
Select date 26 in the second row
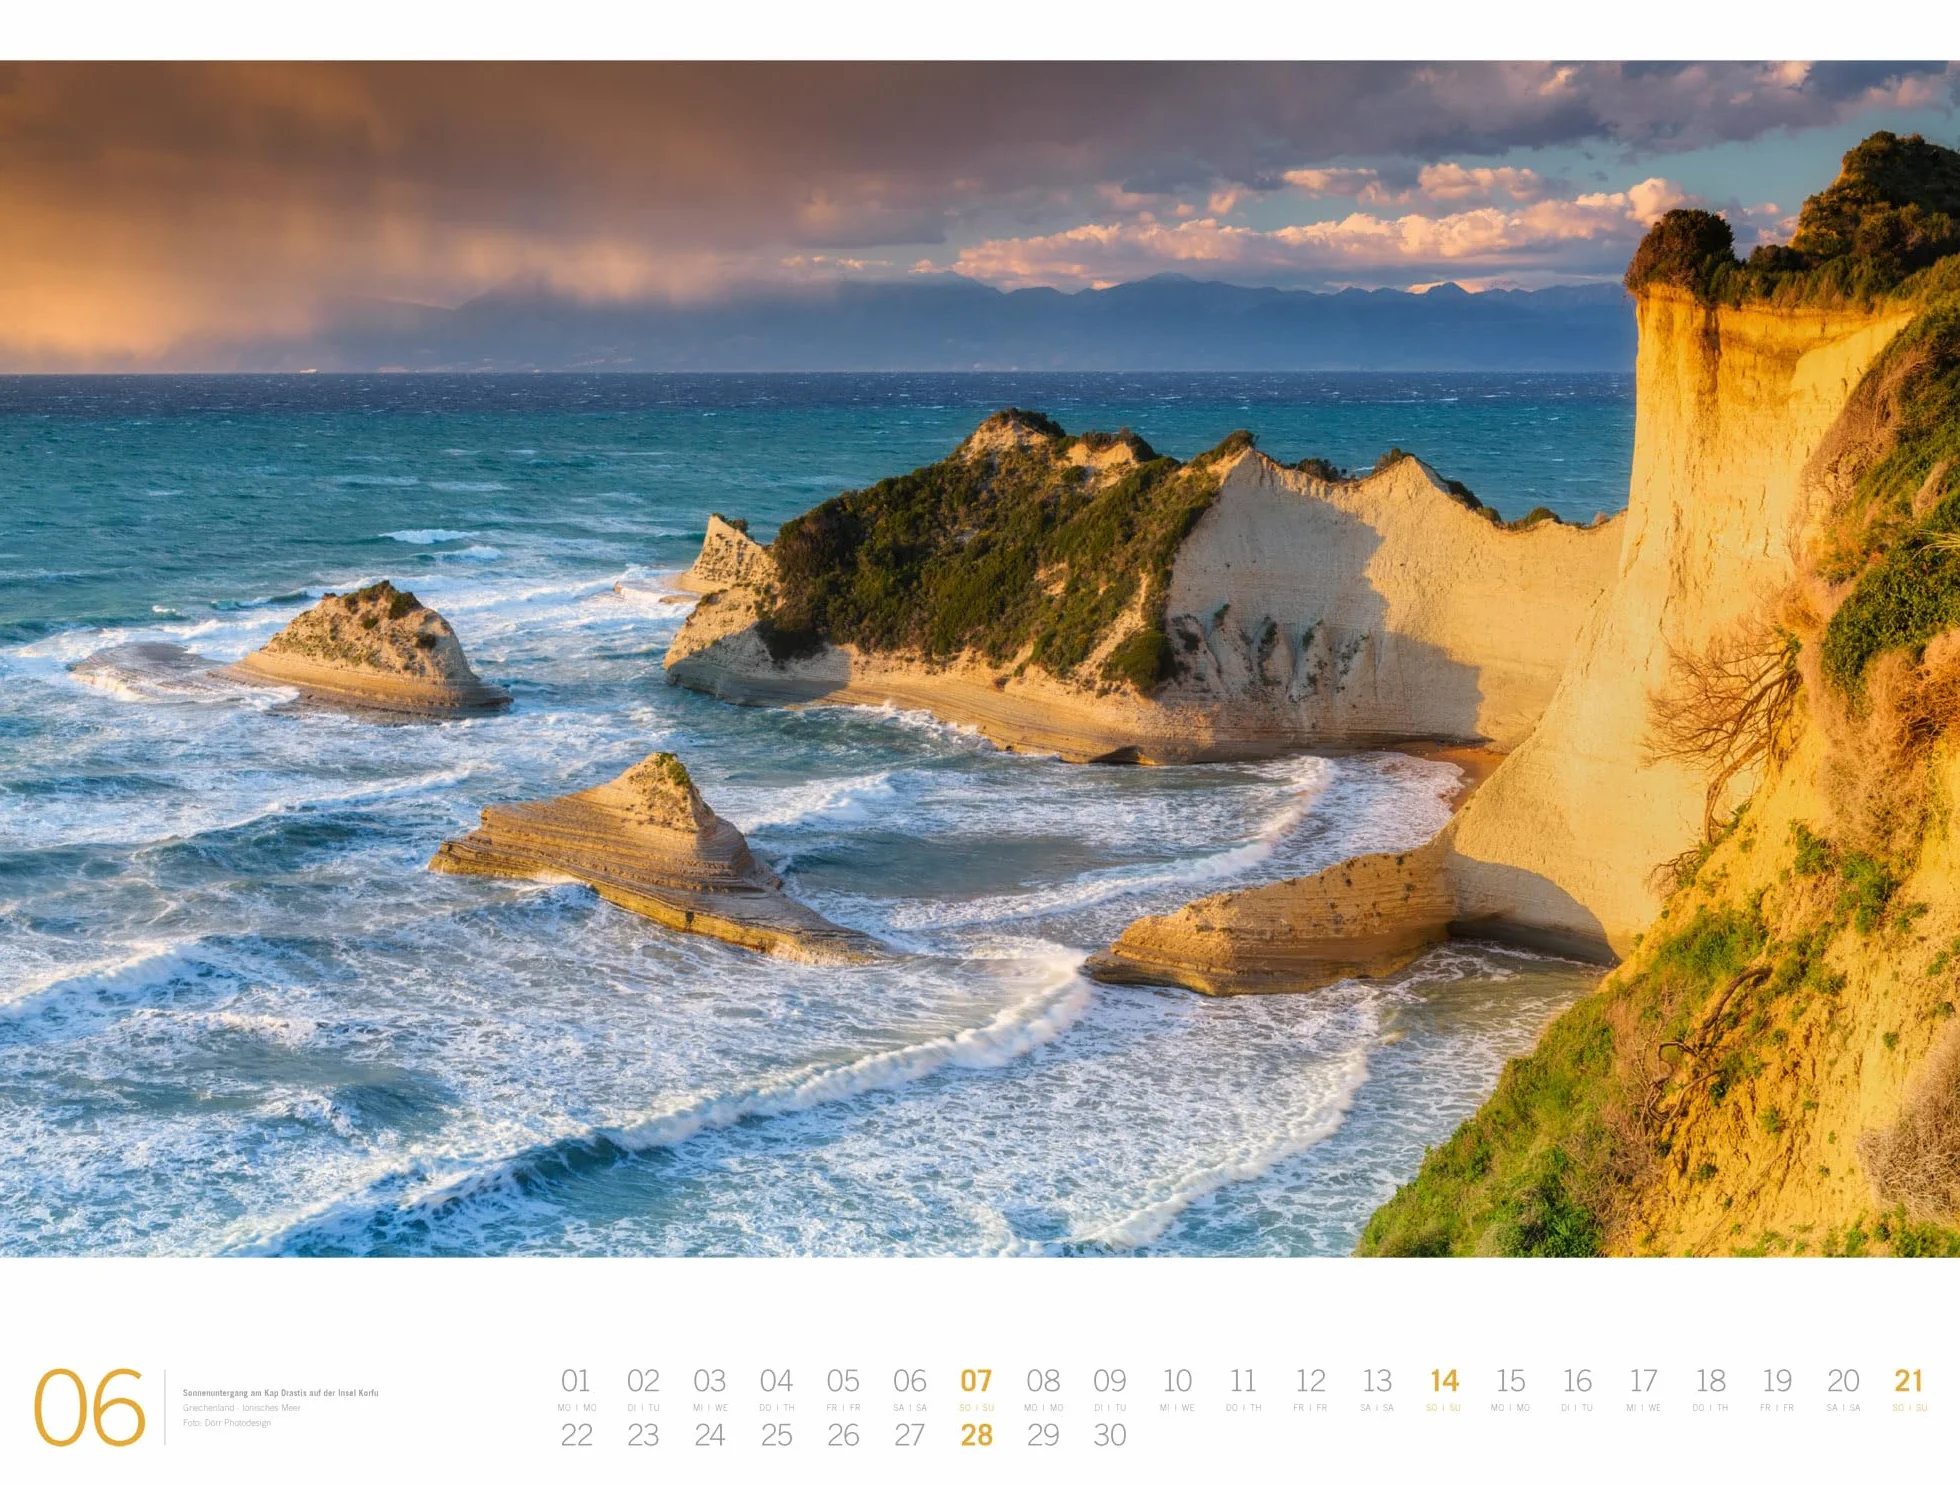(843, 1435)
